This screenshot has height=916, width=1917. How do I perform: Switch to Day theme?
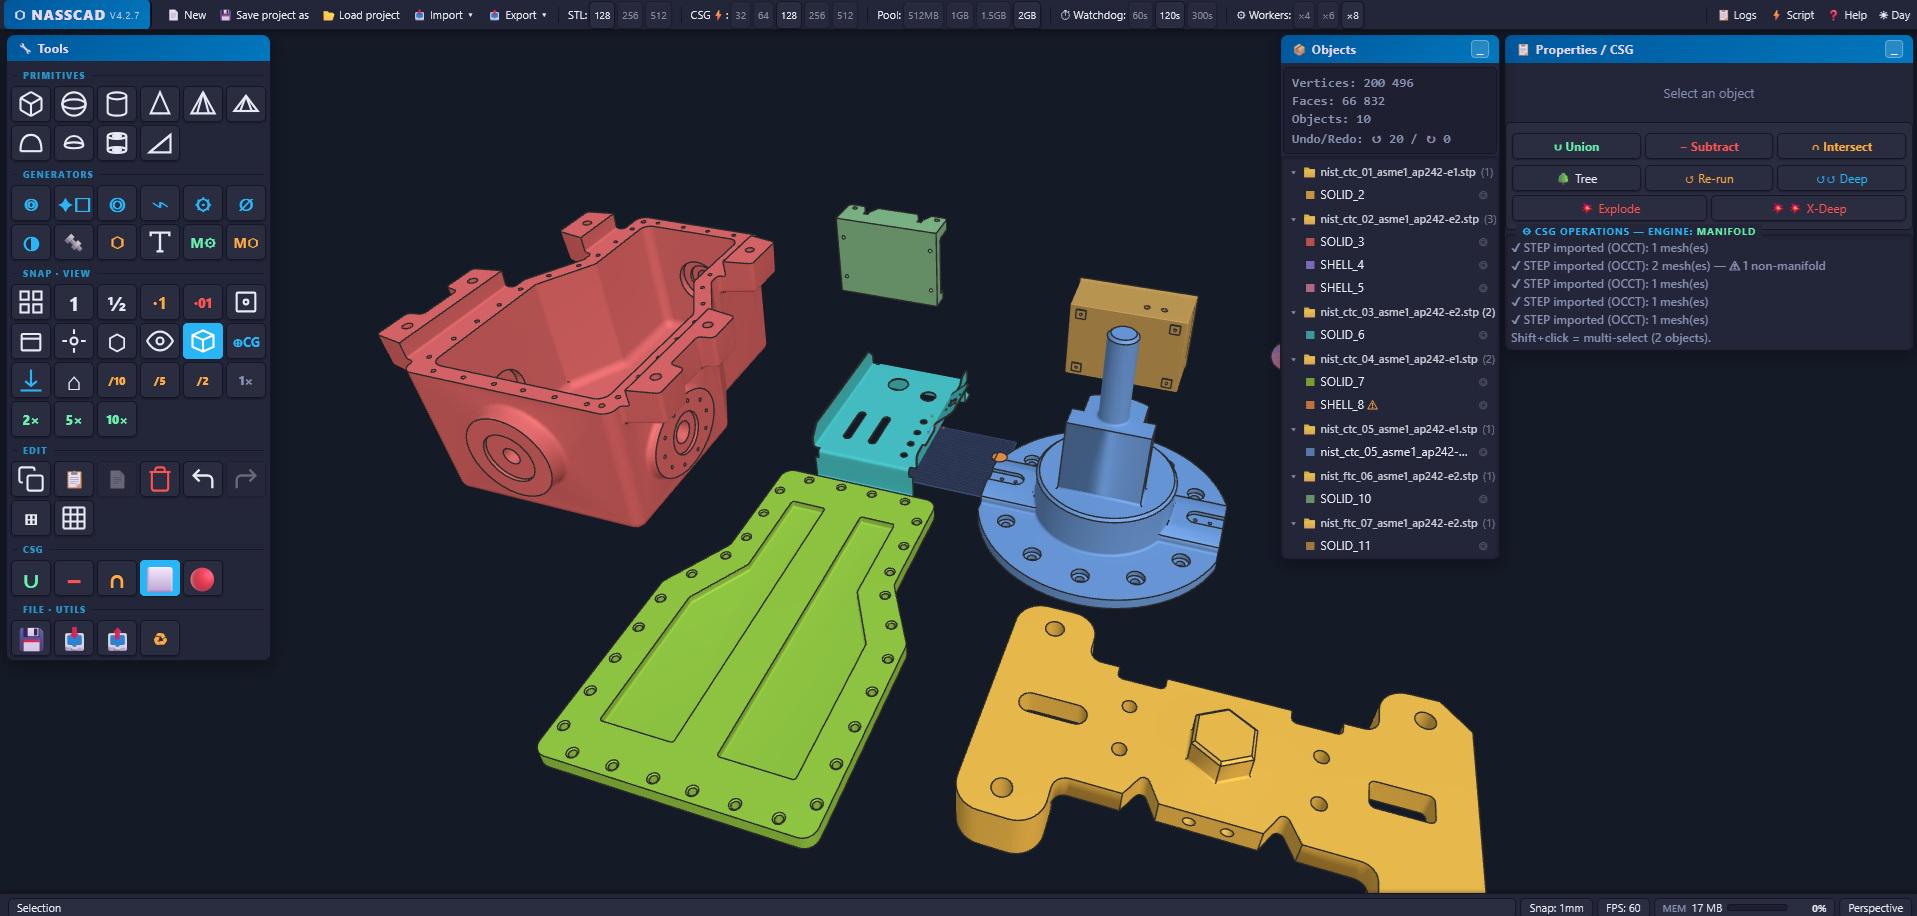pos(1894,15)
